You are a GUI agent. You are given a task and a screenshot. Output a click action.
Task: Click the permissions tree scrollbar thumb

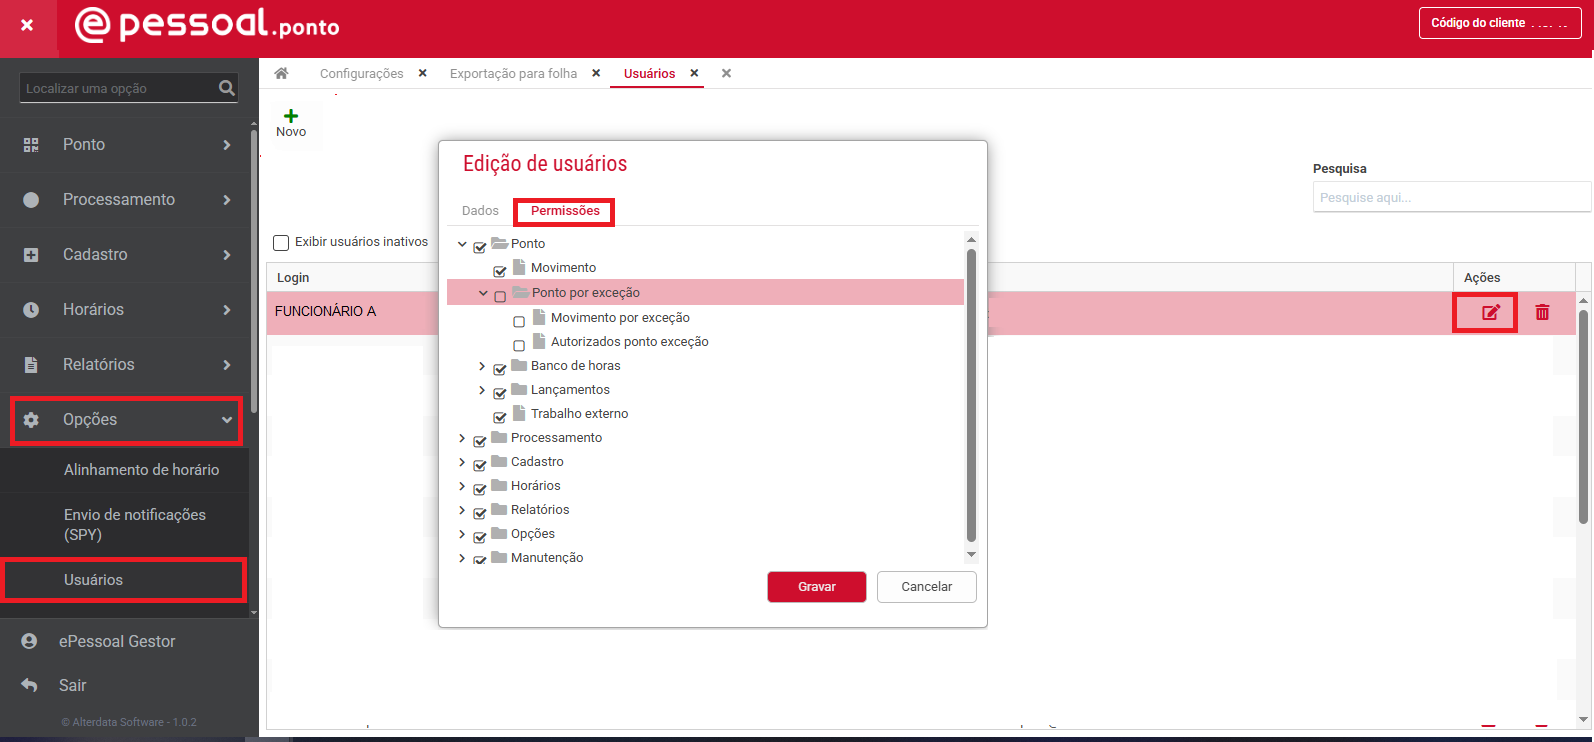click(971, 395)
